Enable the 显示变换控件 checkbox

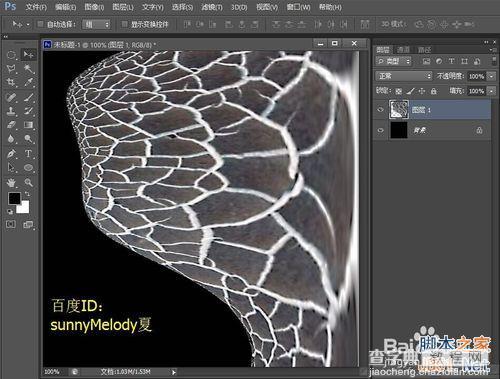(124, 24)
